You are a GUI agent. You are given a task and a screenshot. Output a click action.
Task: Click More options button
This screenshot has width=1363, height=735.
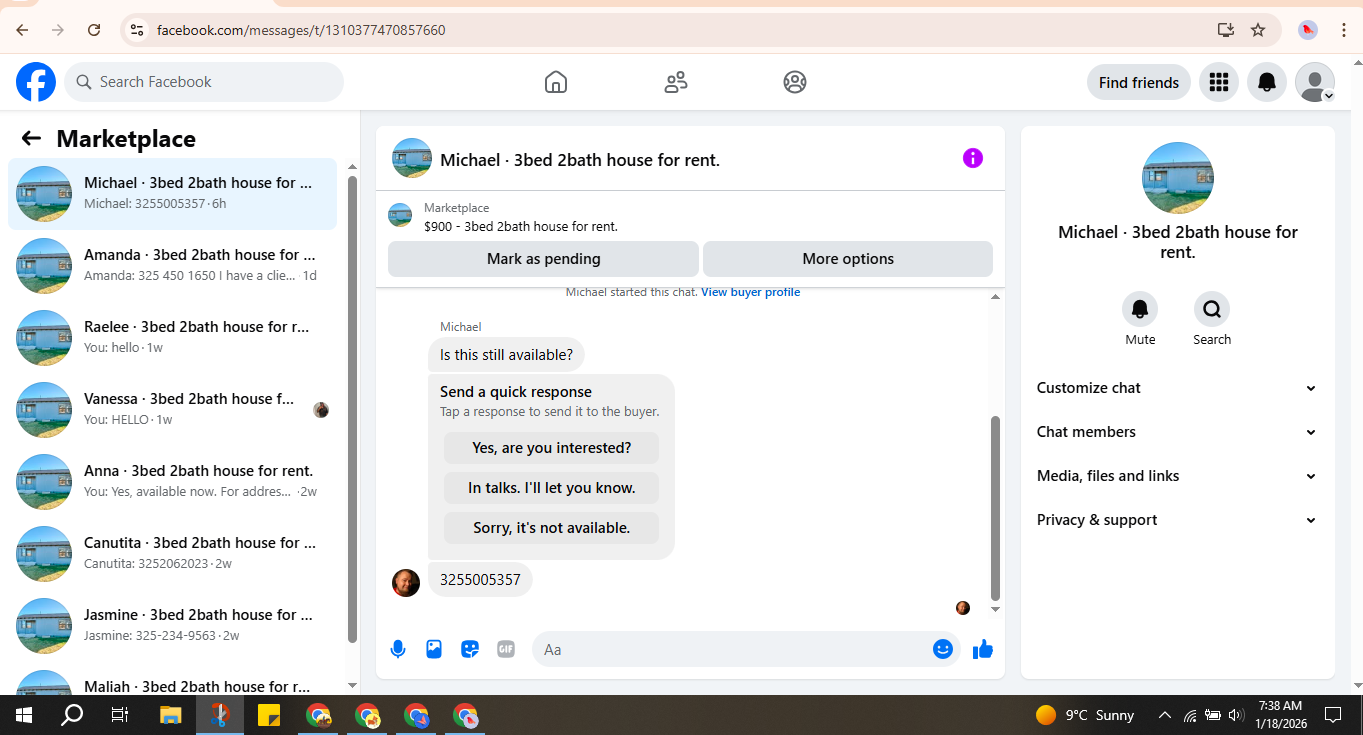[x=848, y=259]
